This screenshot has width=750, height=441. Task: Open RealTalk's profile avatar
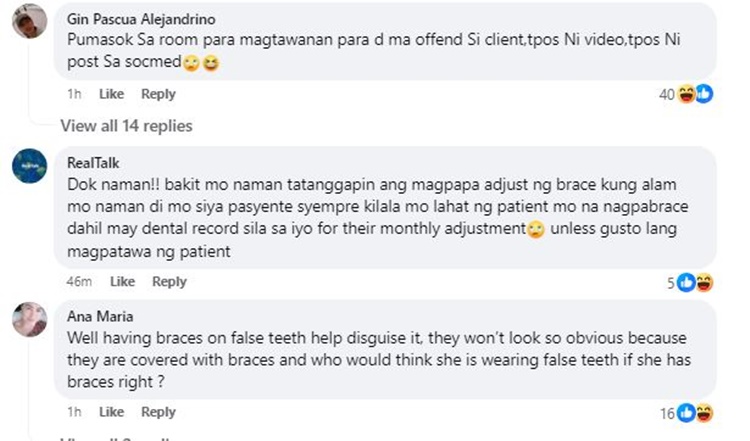click(x=30, y=166)
